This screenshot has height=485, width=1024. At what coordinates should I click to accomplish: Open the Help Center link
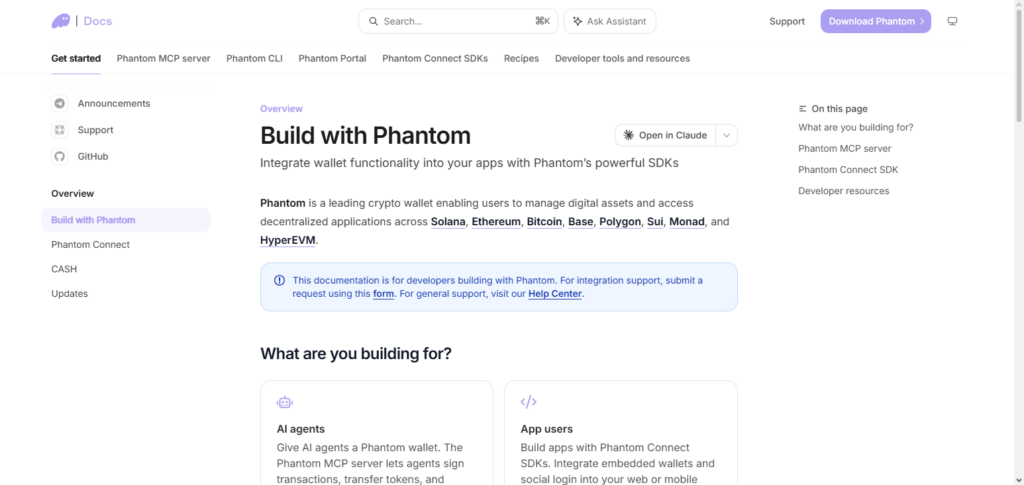tap(555, 294)
